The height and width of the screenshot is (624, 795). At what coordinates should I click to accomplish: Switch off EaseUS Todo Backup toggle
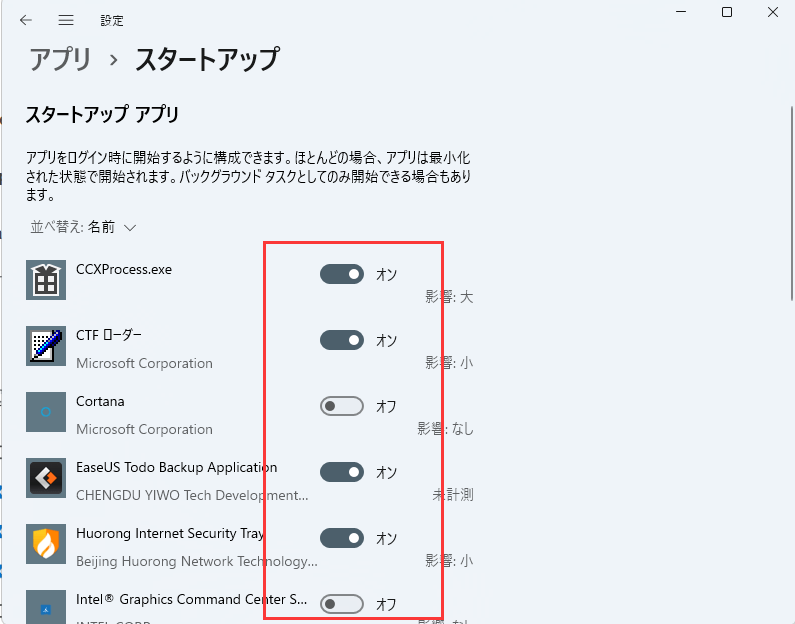tap(342, 472)
